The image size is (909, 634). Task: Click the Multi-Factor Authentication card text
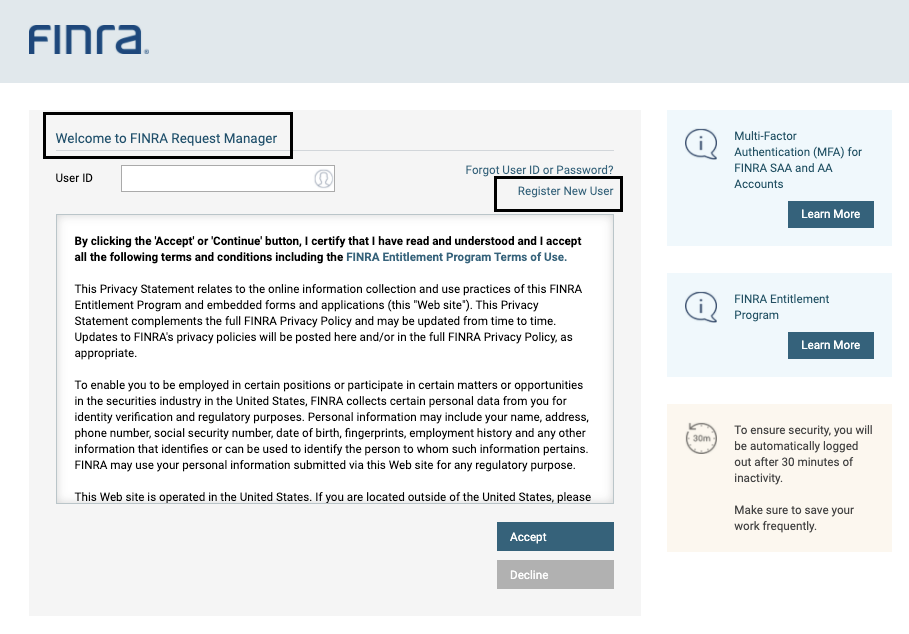[x=797, y=160]
